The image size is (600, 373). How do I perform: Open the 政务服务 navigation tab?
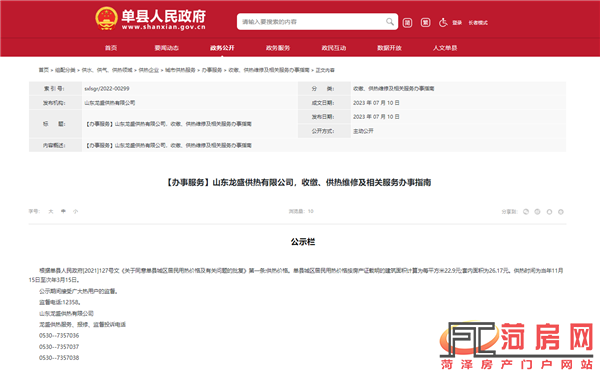(x=278, y=48)
